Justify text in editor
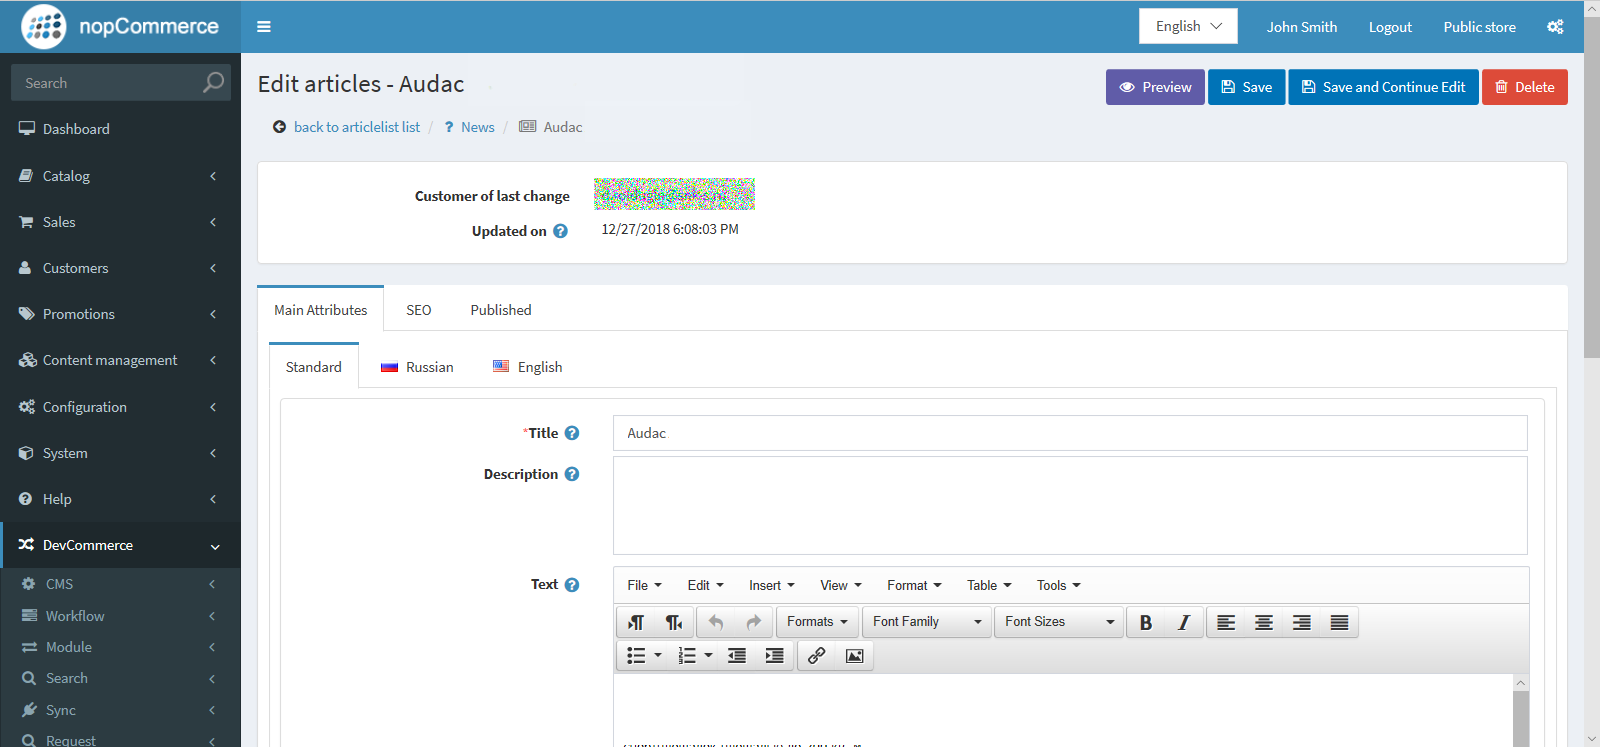Viewport: 1600px width, 747px height. pyautogui.click(x=1340, y=622)
